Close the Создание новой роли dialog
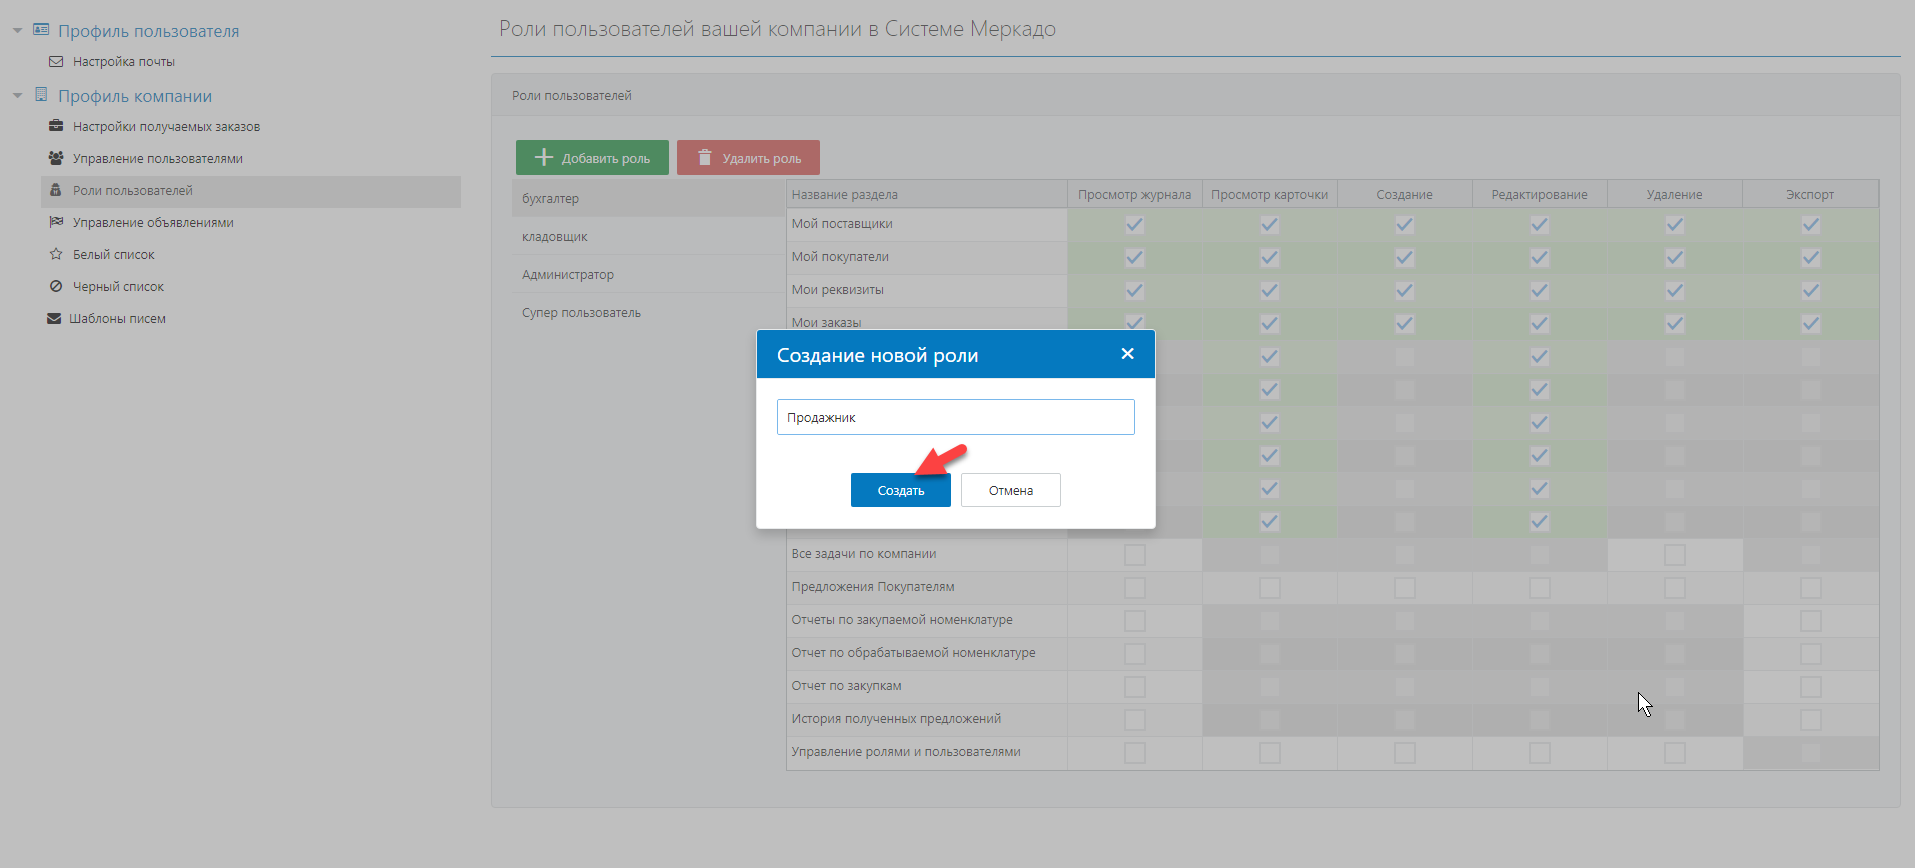 pos(1127,354)
